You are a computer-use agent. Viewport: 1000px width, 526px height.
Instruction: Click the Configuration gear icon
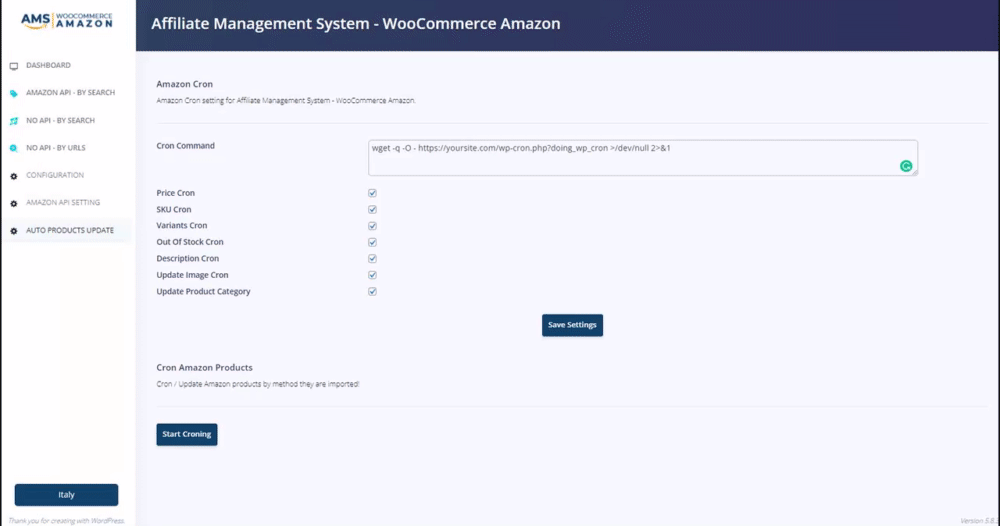13,176
